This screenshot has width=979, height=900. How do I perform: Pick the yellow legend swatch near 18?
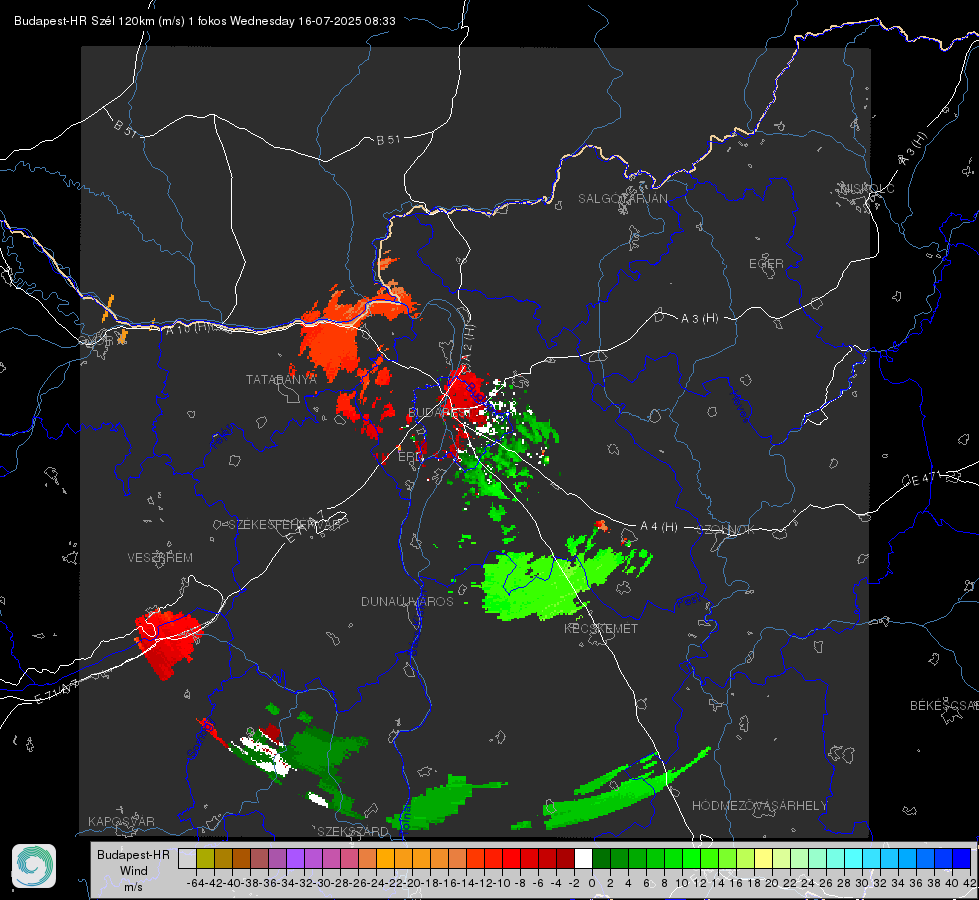763,859
